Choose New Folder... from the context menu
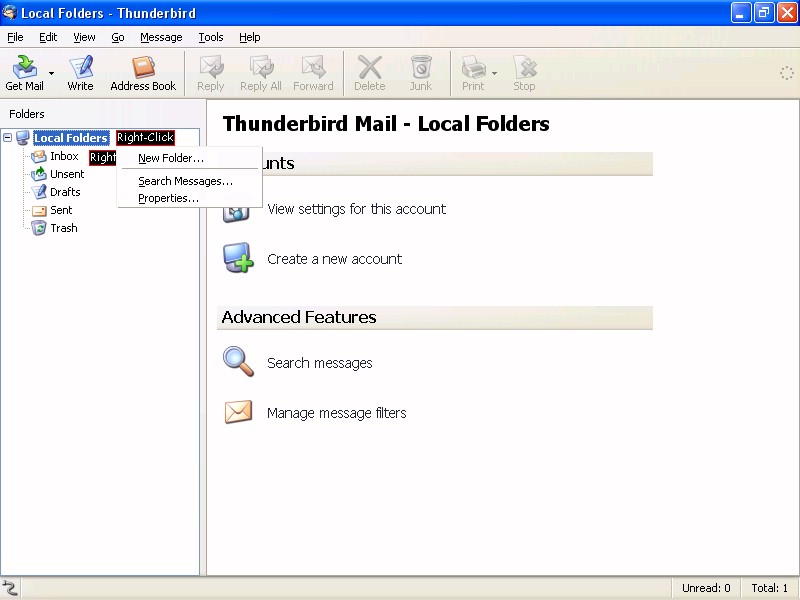 [189, 158]
